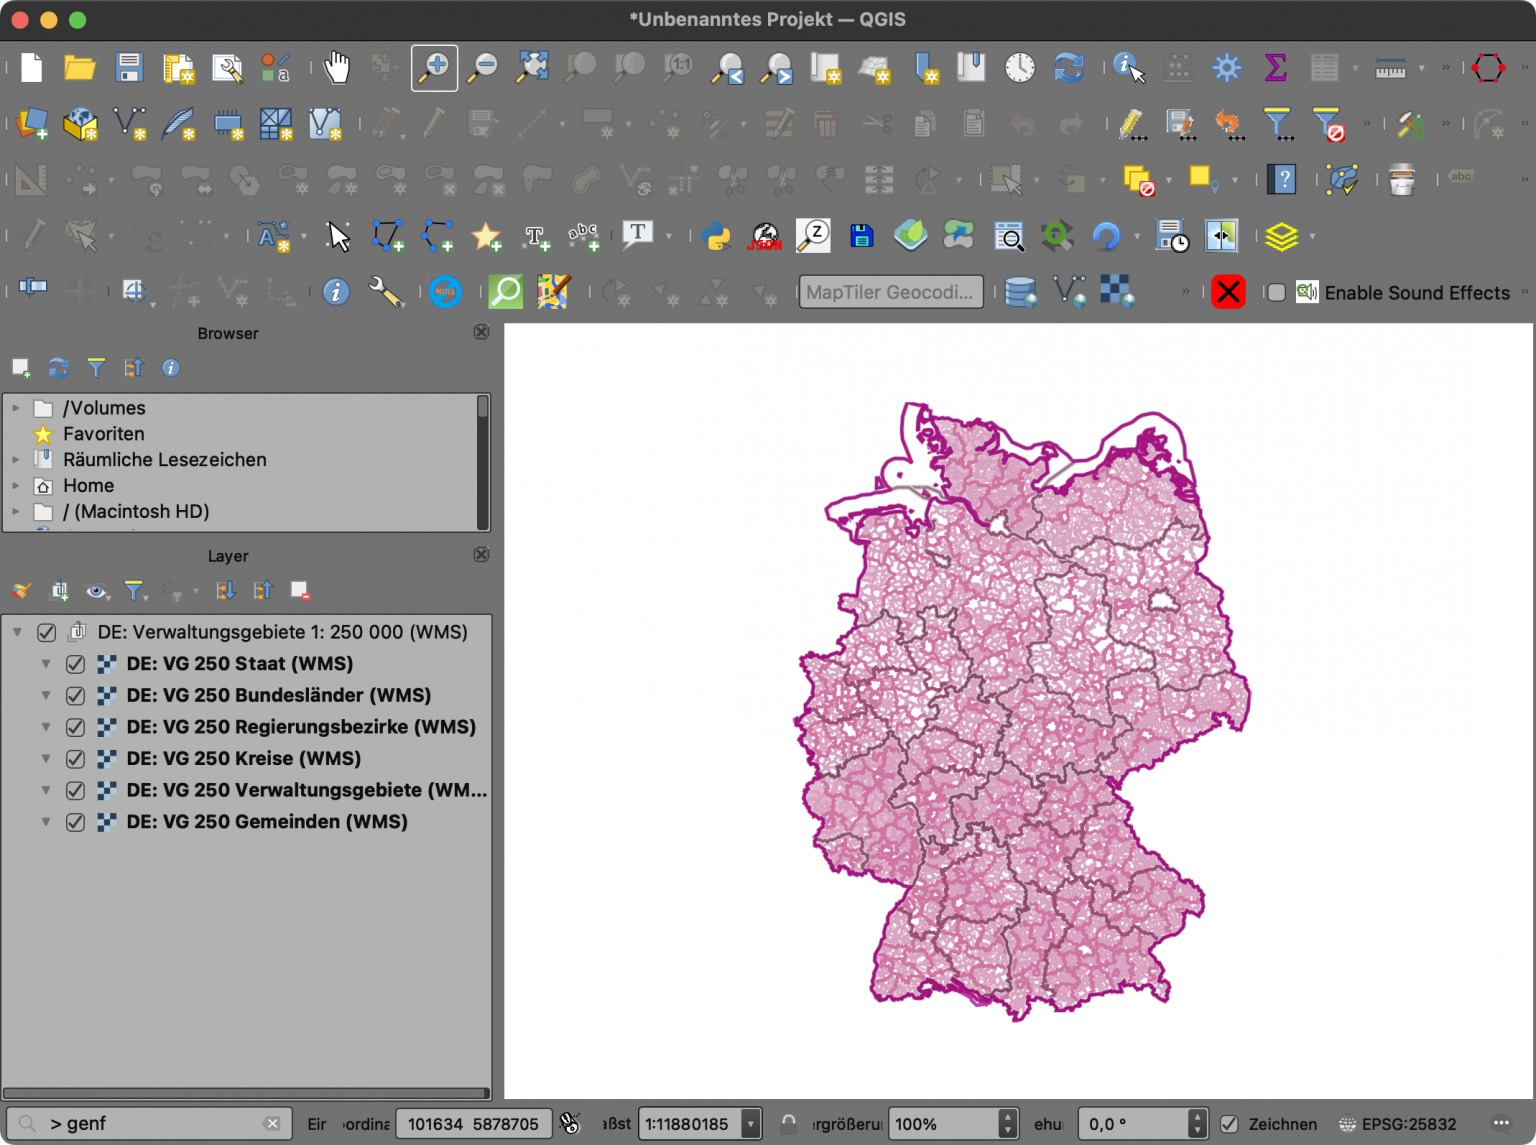Enable the Sound Effects checkbox
This screenshot has height=1145, width=1536.
(1277, 292)
